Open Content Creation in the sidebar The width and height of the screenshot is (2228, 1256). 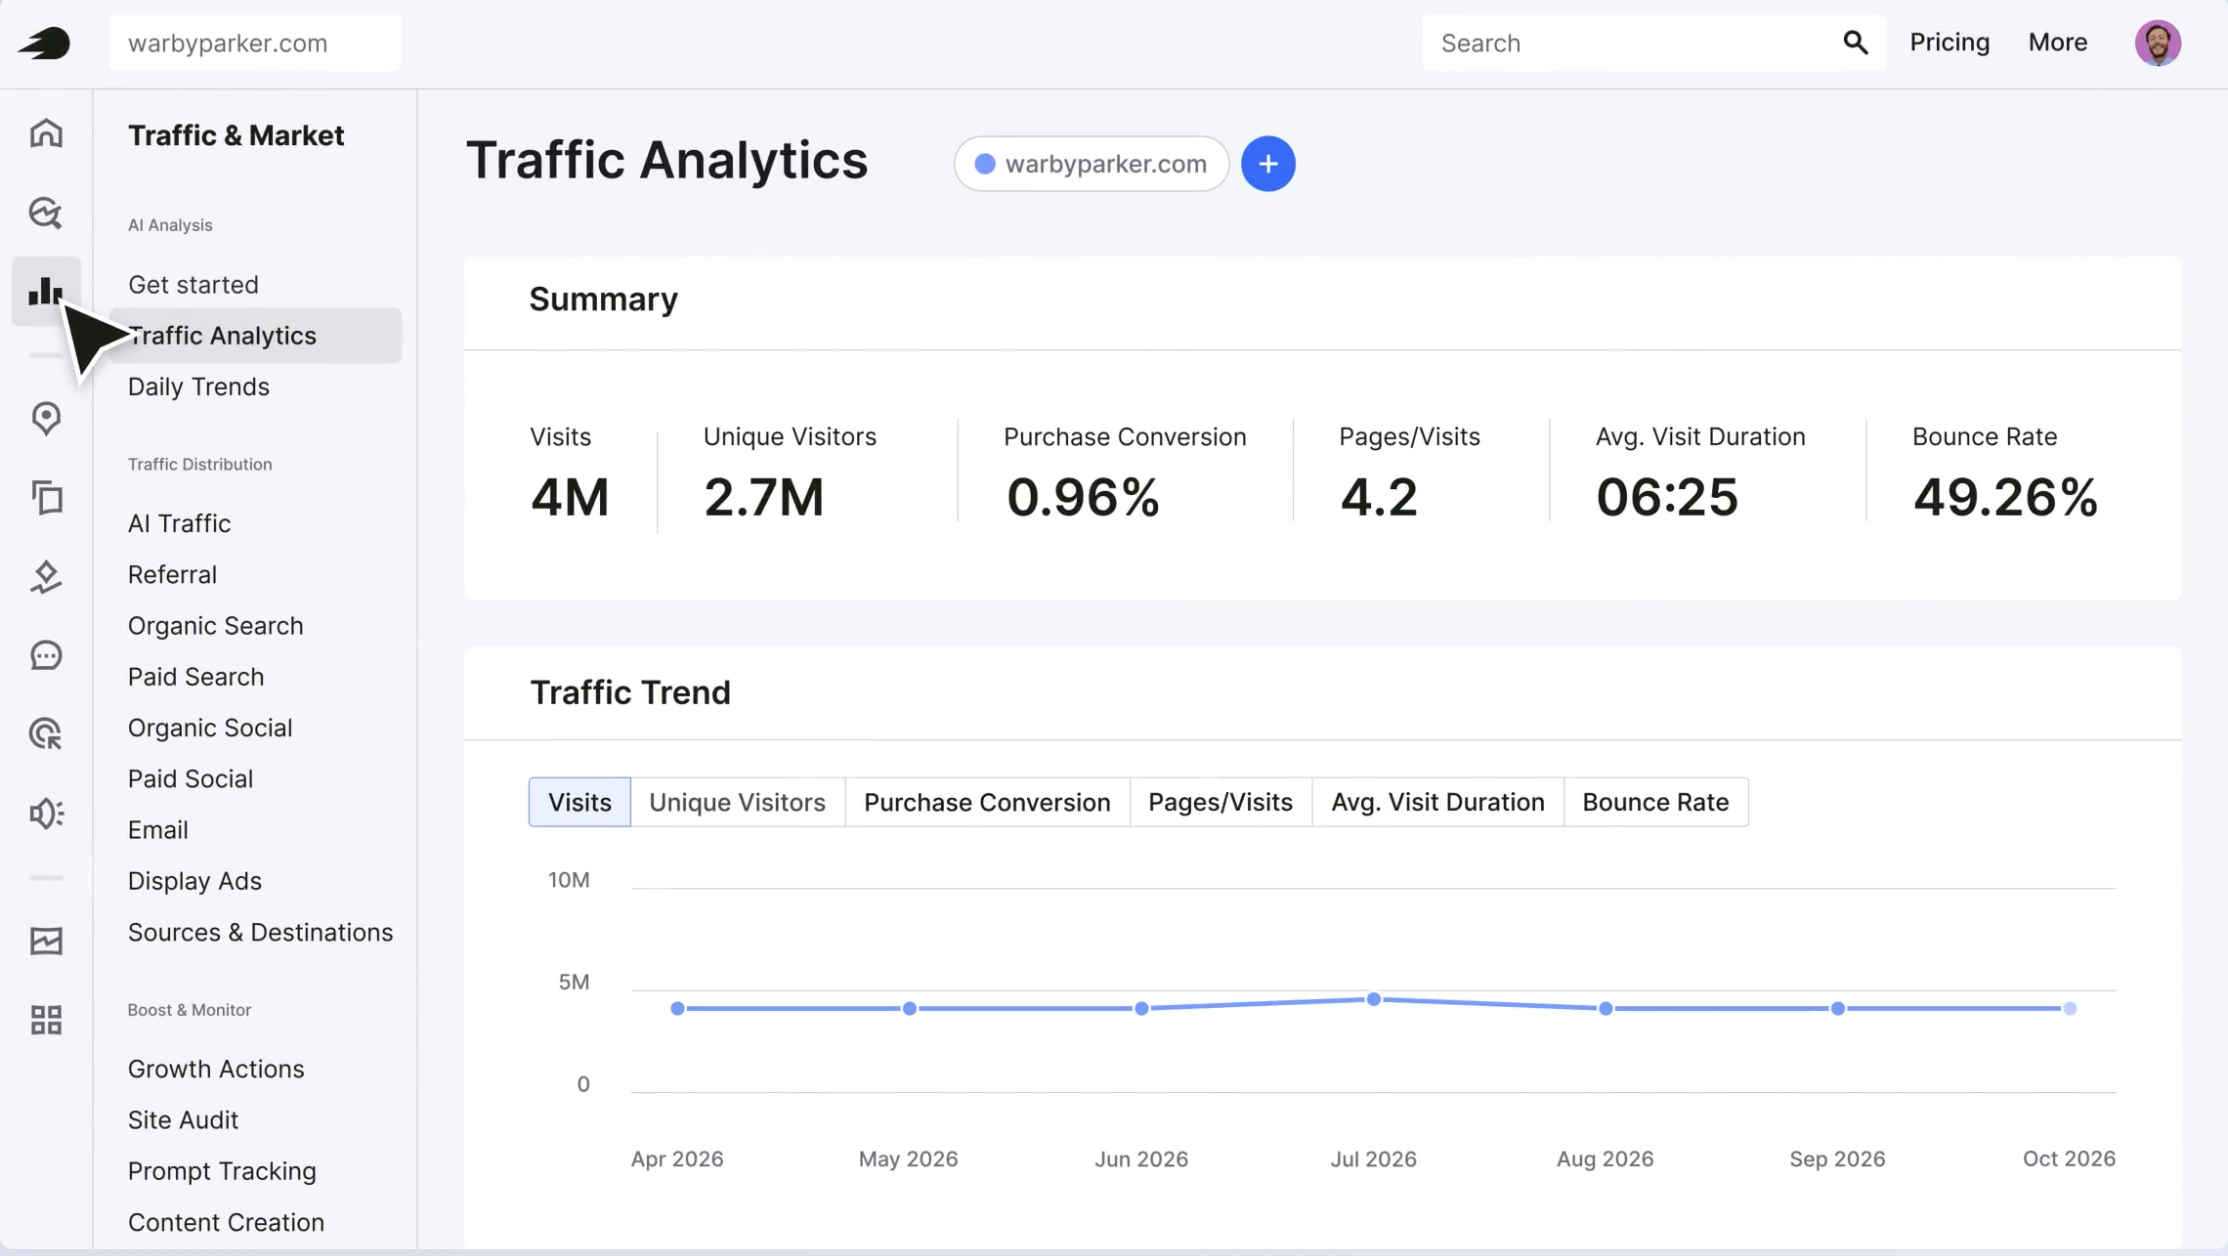pyautogui.click(x=226, y=1222)
